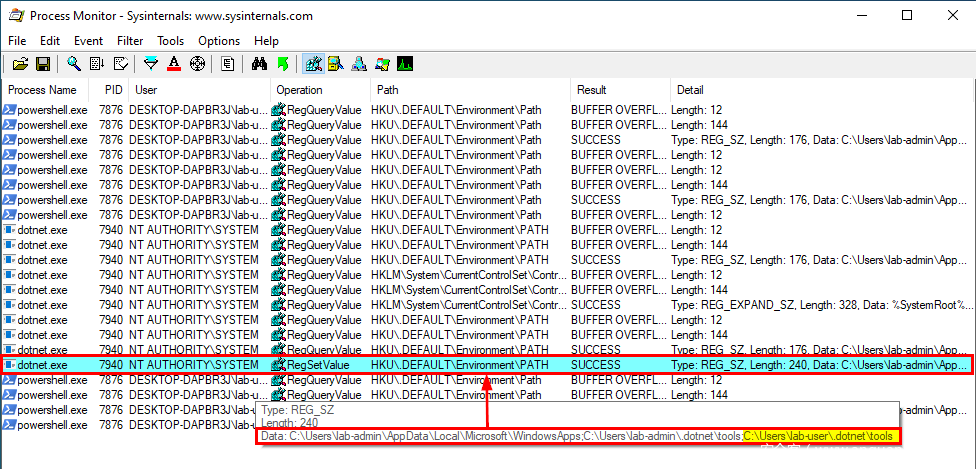The width and height of the screenshot is (976, 469).
Task: Select the highlighted dotnet.exe RegSetValue row
Action: (400, 365)
